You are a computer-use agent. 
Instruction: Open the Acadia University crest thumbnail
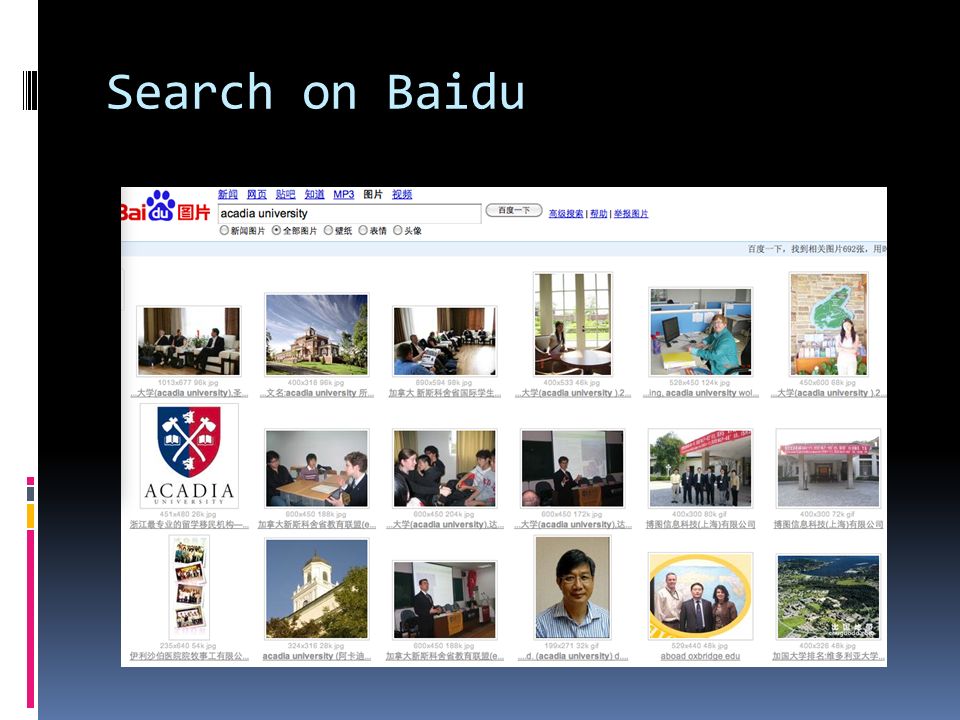(189, 456)
